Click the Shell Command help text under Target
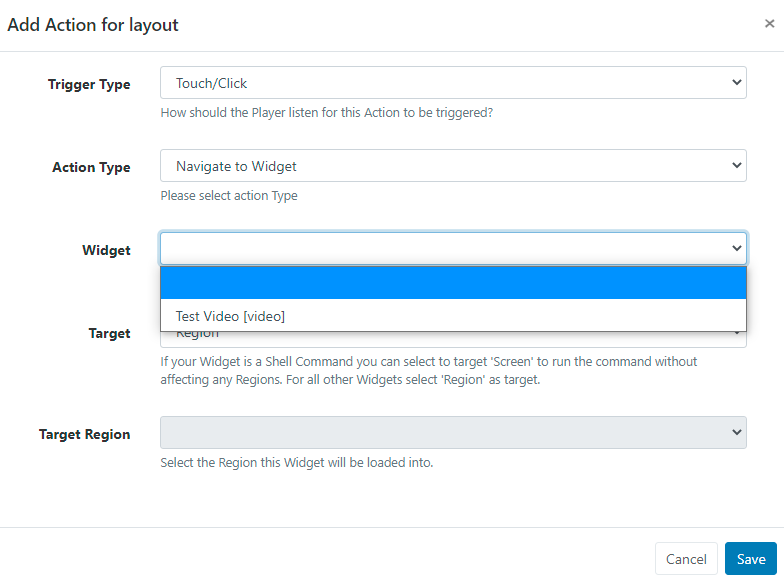 pyautogui.click(x=429, y=370)
